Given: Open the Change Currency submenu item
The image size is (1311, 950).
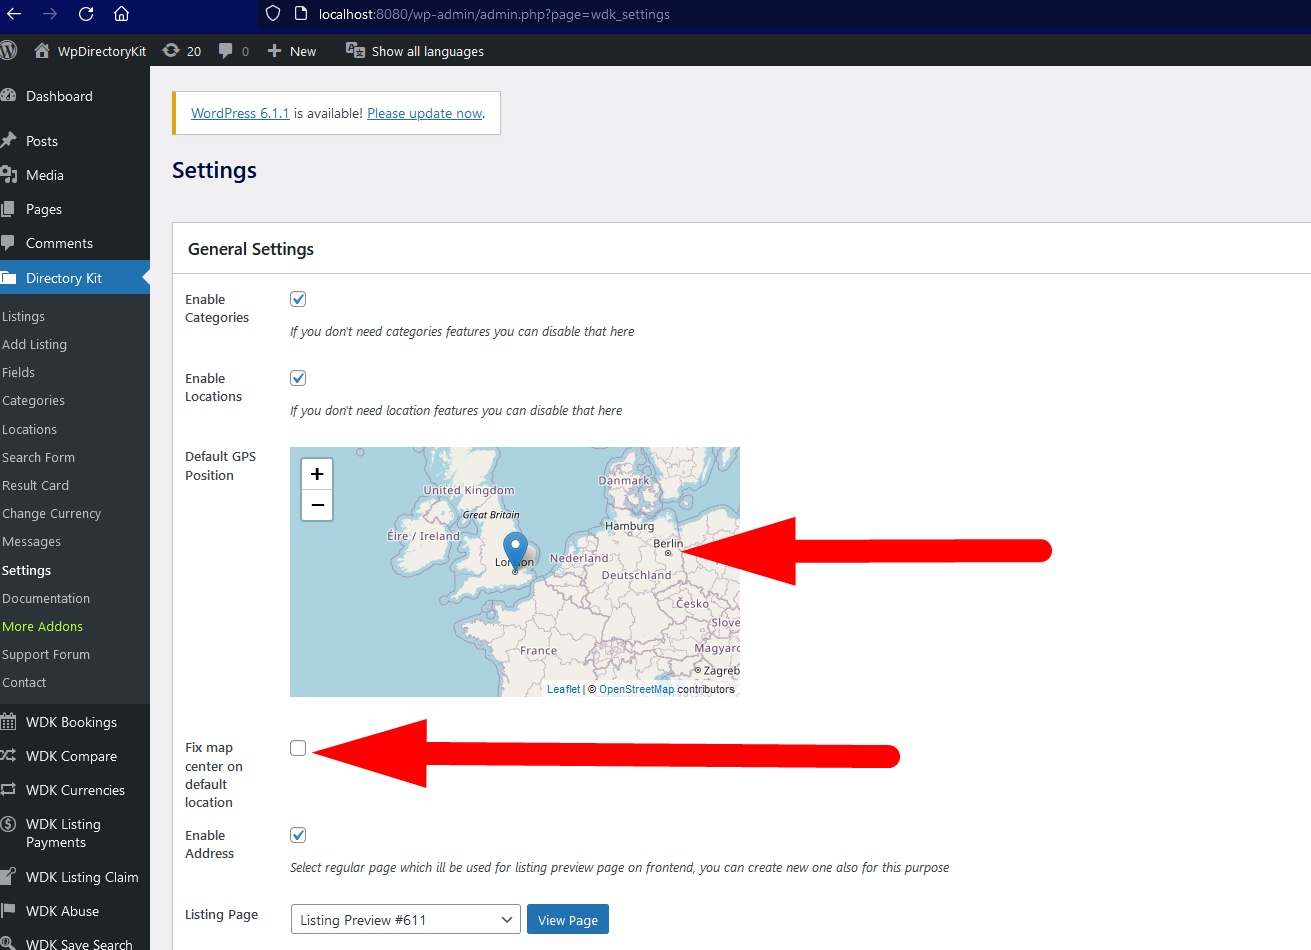Looking at the screenshot, I should click(x=51, y=513).
